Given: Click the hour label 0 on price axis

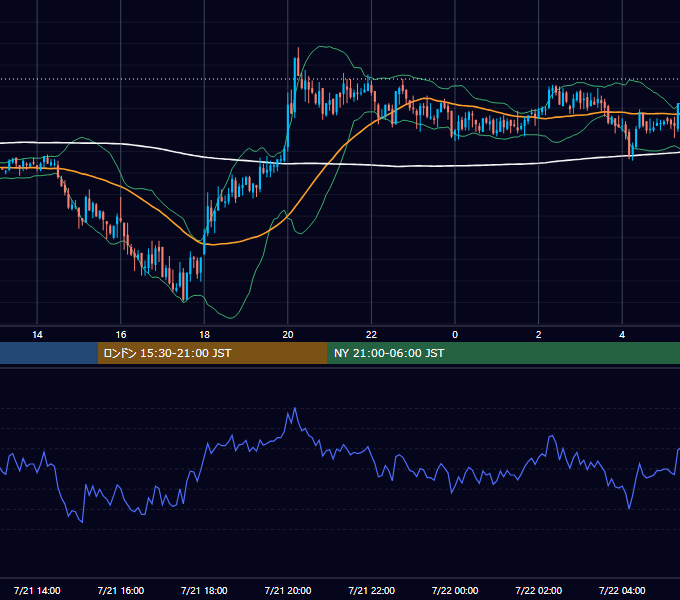Looking at the screenshot, I should [455, 335].
